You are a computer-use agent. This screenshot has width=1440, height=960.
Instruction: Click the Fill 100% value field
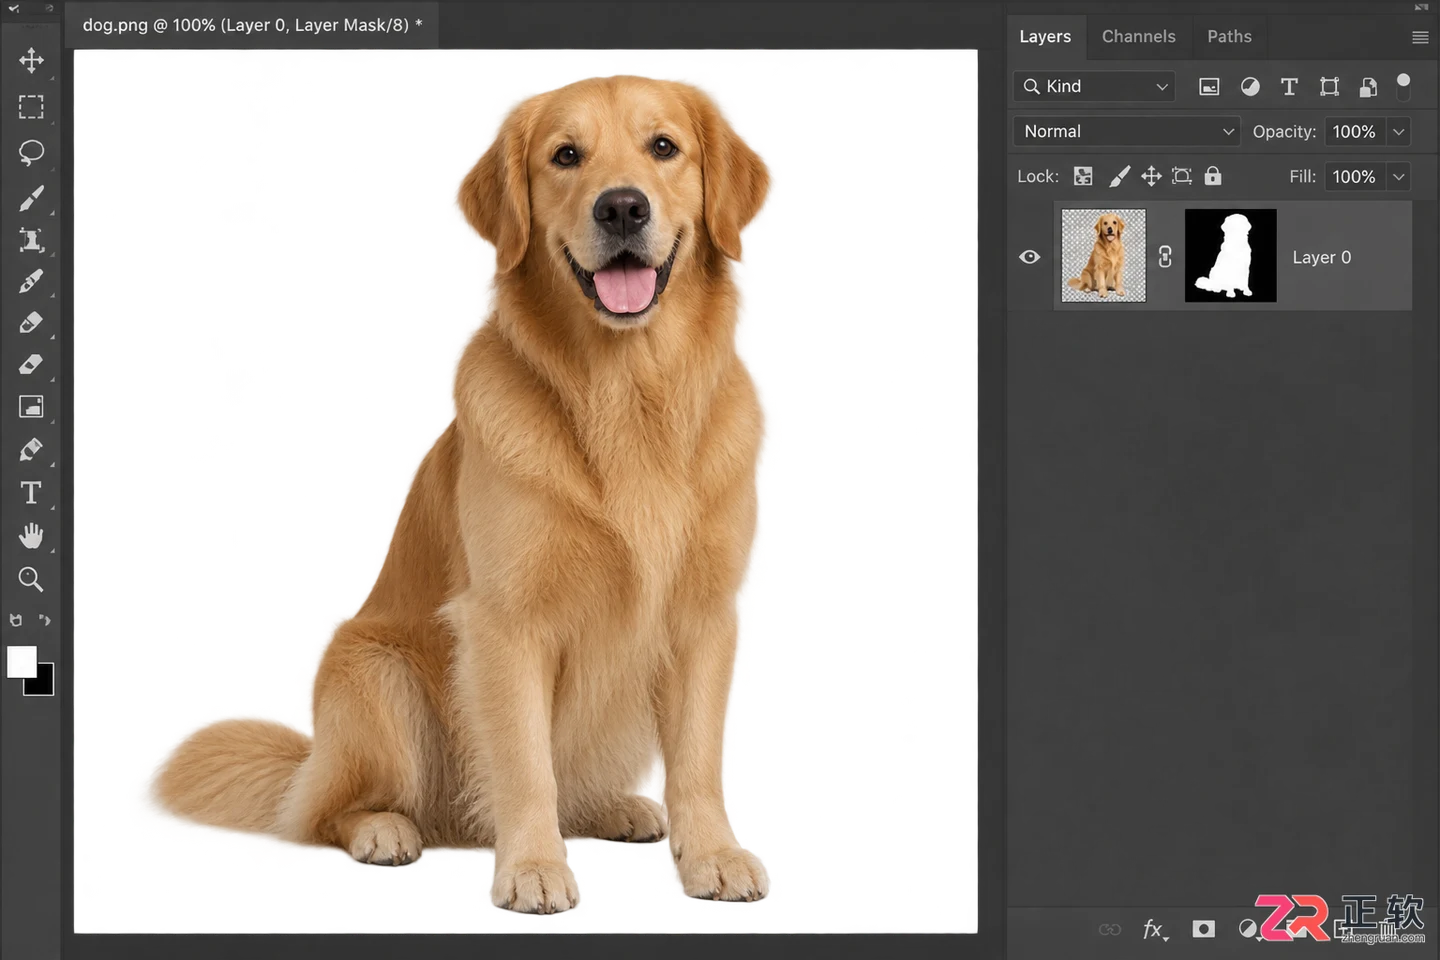(1355, 176)
